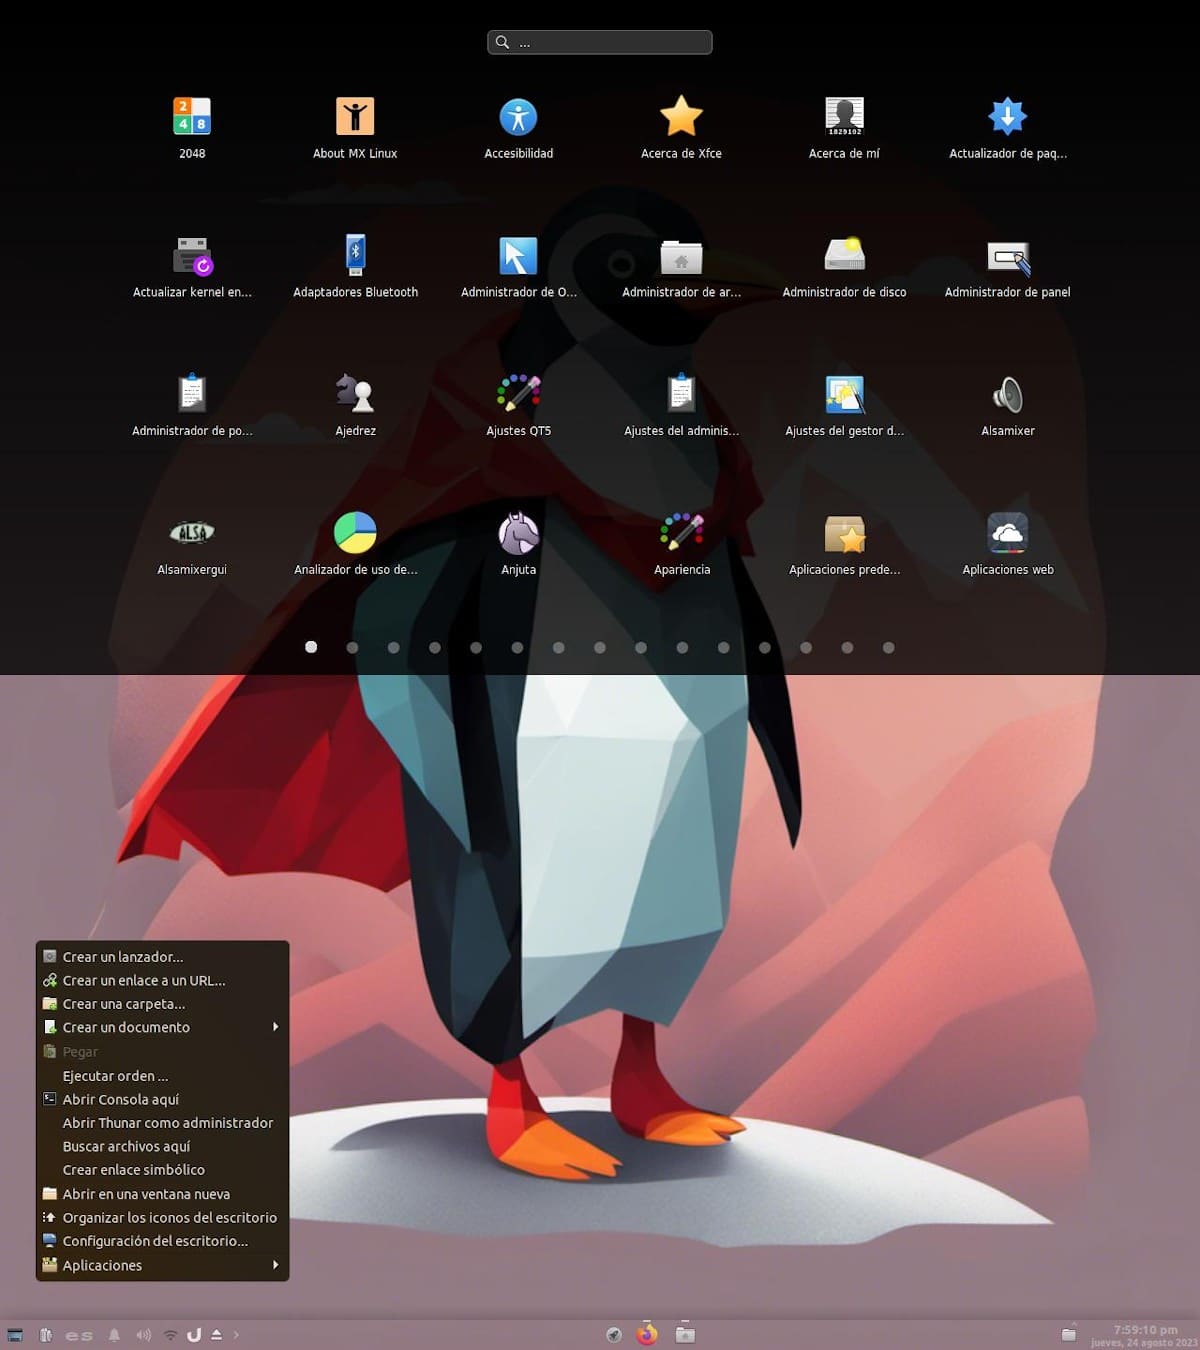1200x1350 pixels.
Task: Select Abrir Thunar como administrador
Action: coord(162,1123)
